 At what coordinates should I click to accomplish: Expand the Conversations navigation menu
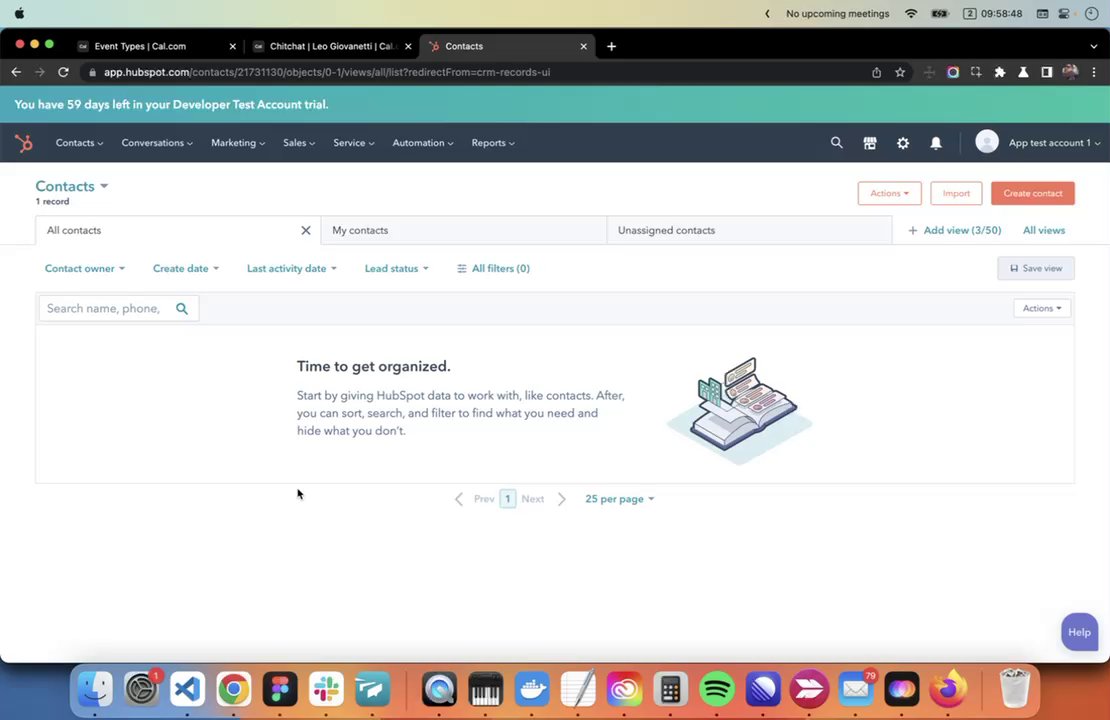coord(157,143)
